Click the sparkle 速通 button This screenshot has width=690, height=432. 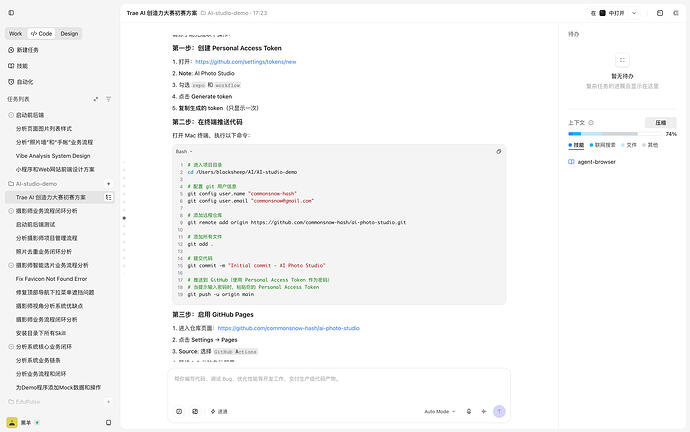pyautogui.click(x=219, y=411)
